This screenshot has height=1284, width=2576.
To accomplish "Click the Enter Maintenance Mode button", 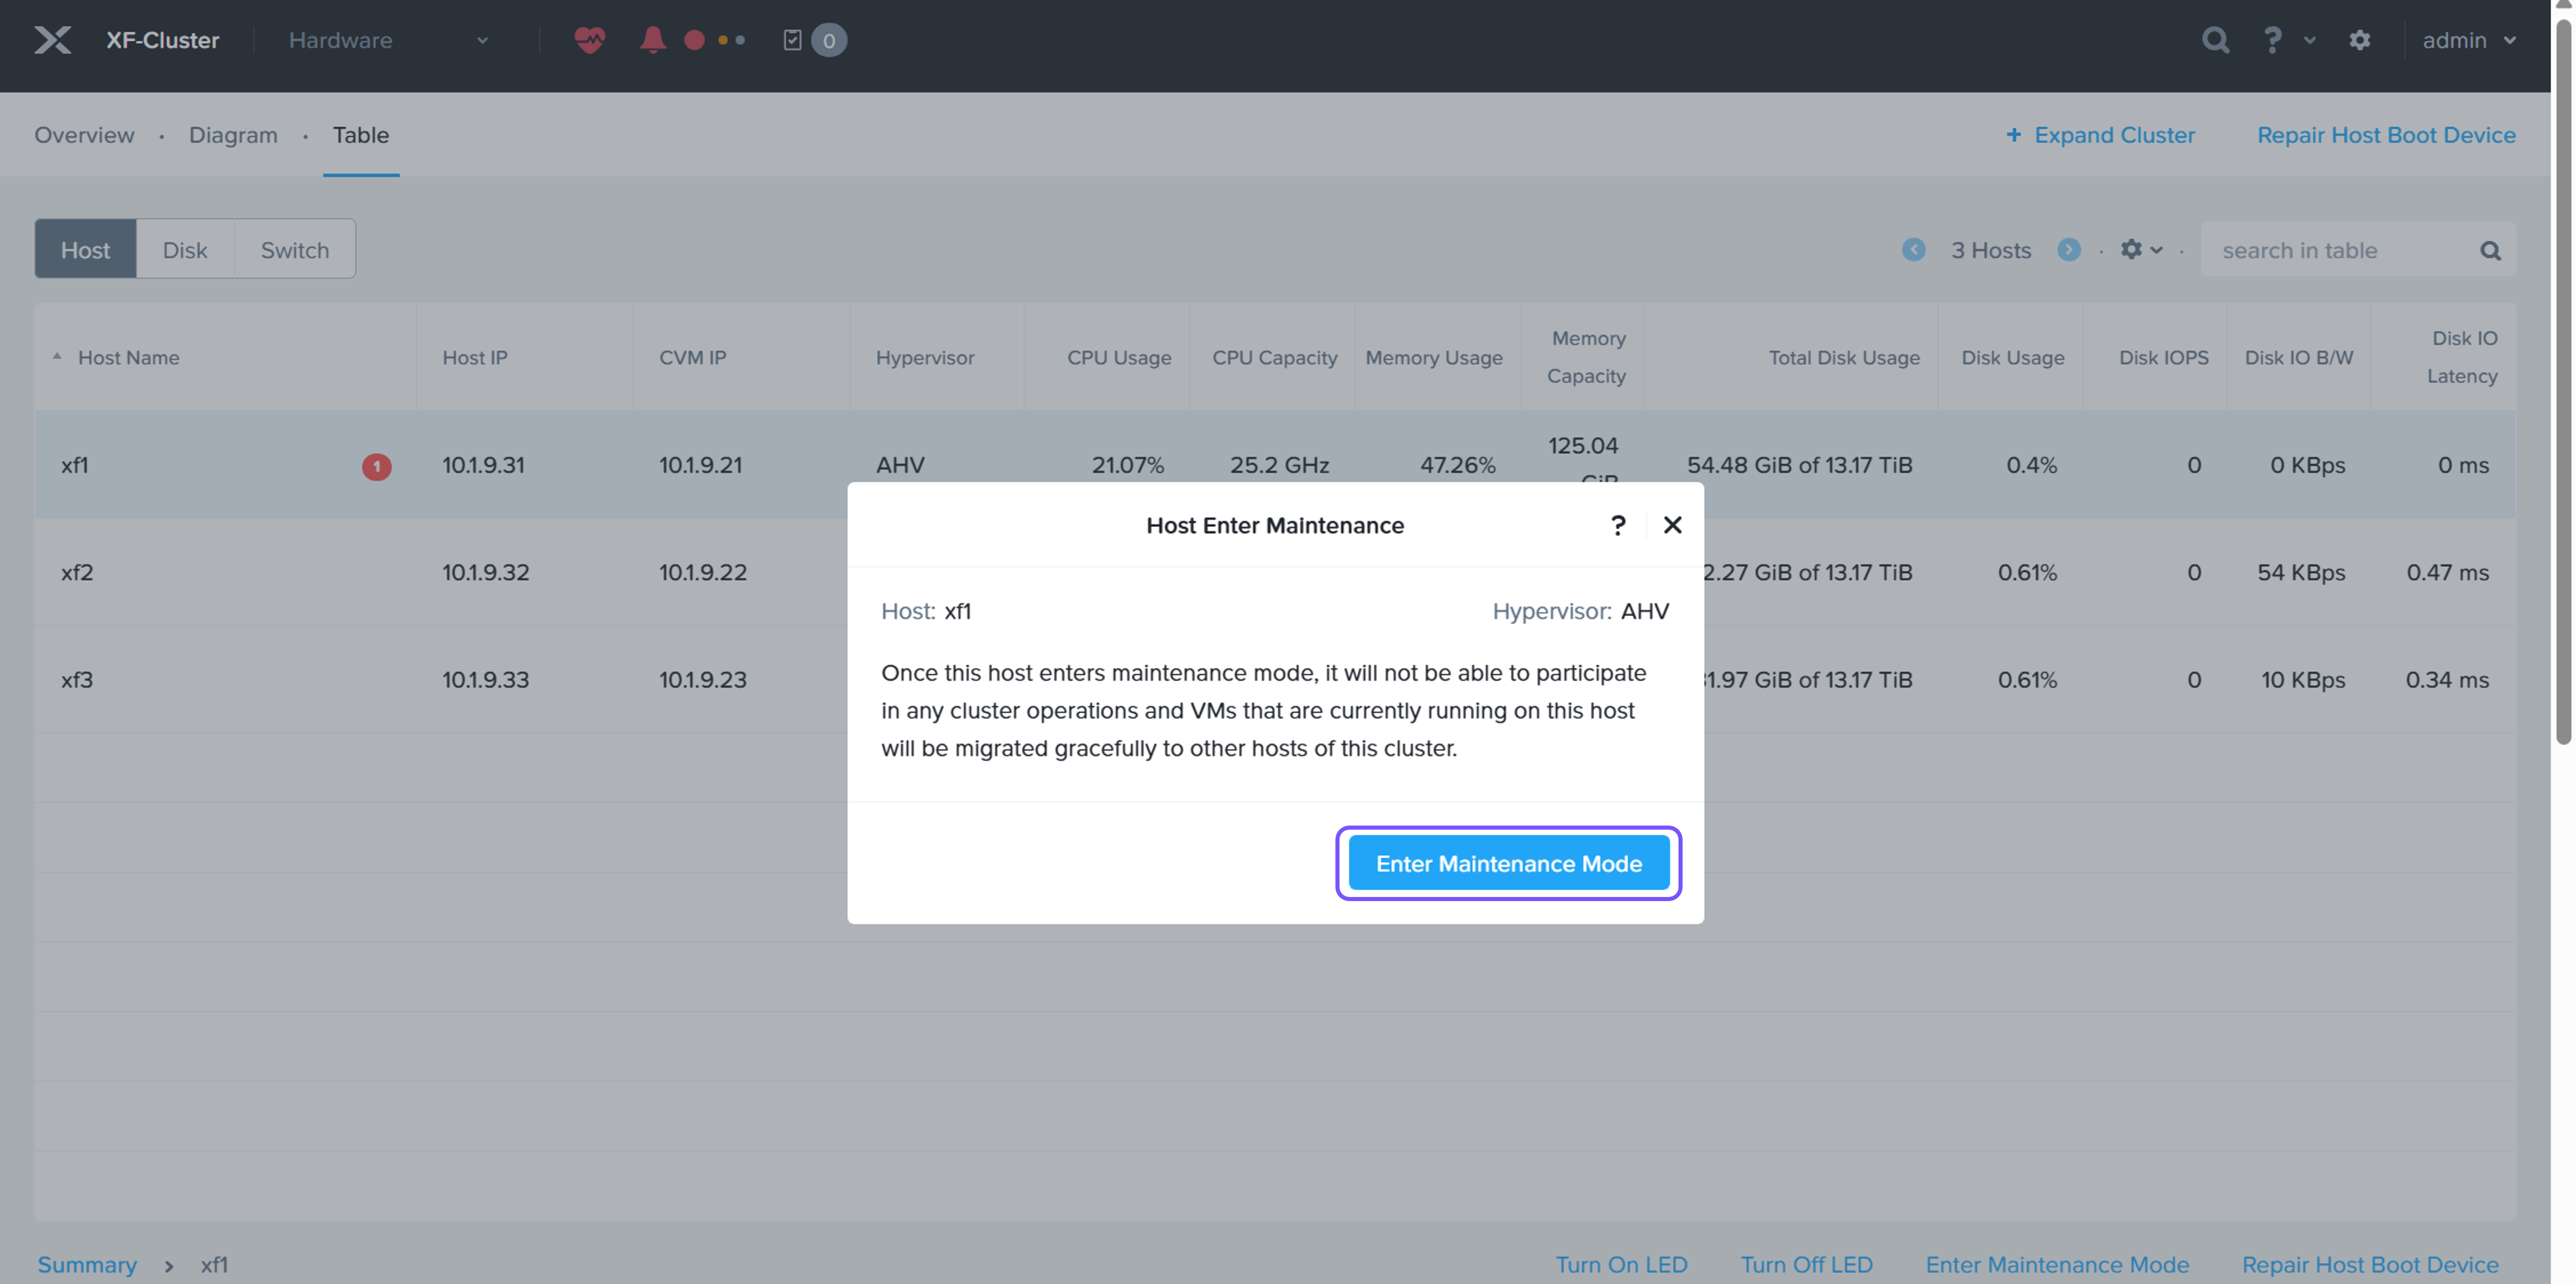I will coord(1508,863).
